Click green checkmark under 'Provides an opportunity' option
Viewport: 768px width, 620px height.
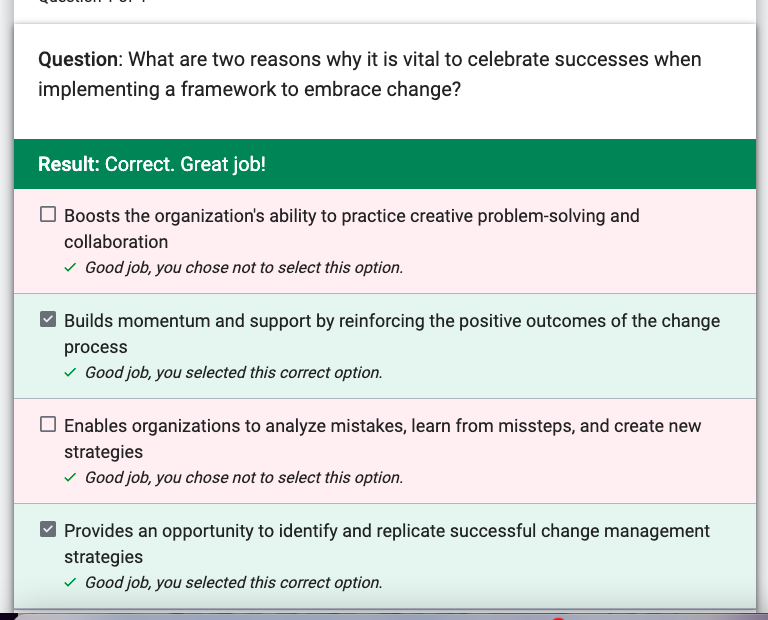[70, 583]
